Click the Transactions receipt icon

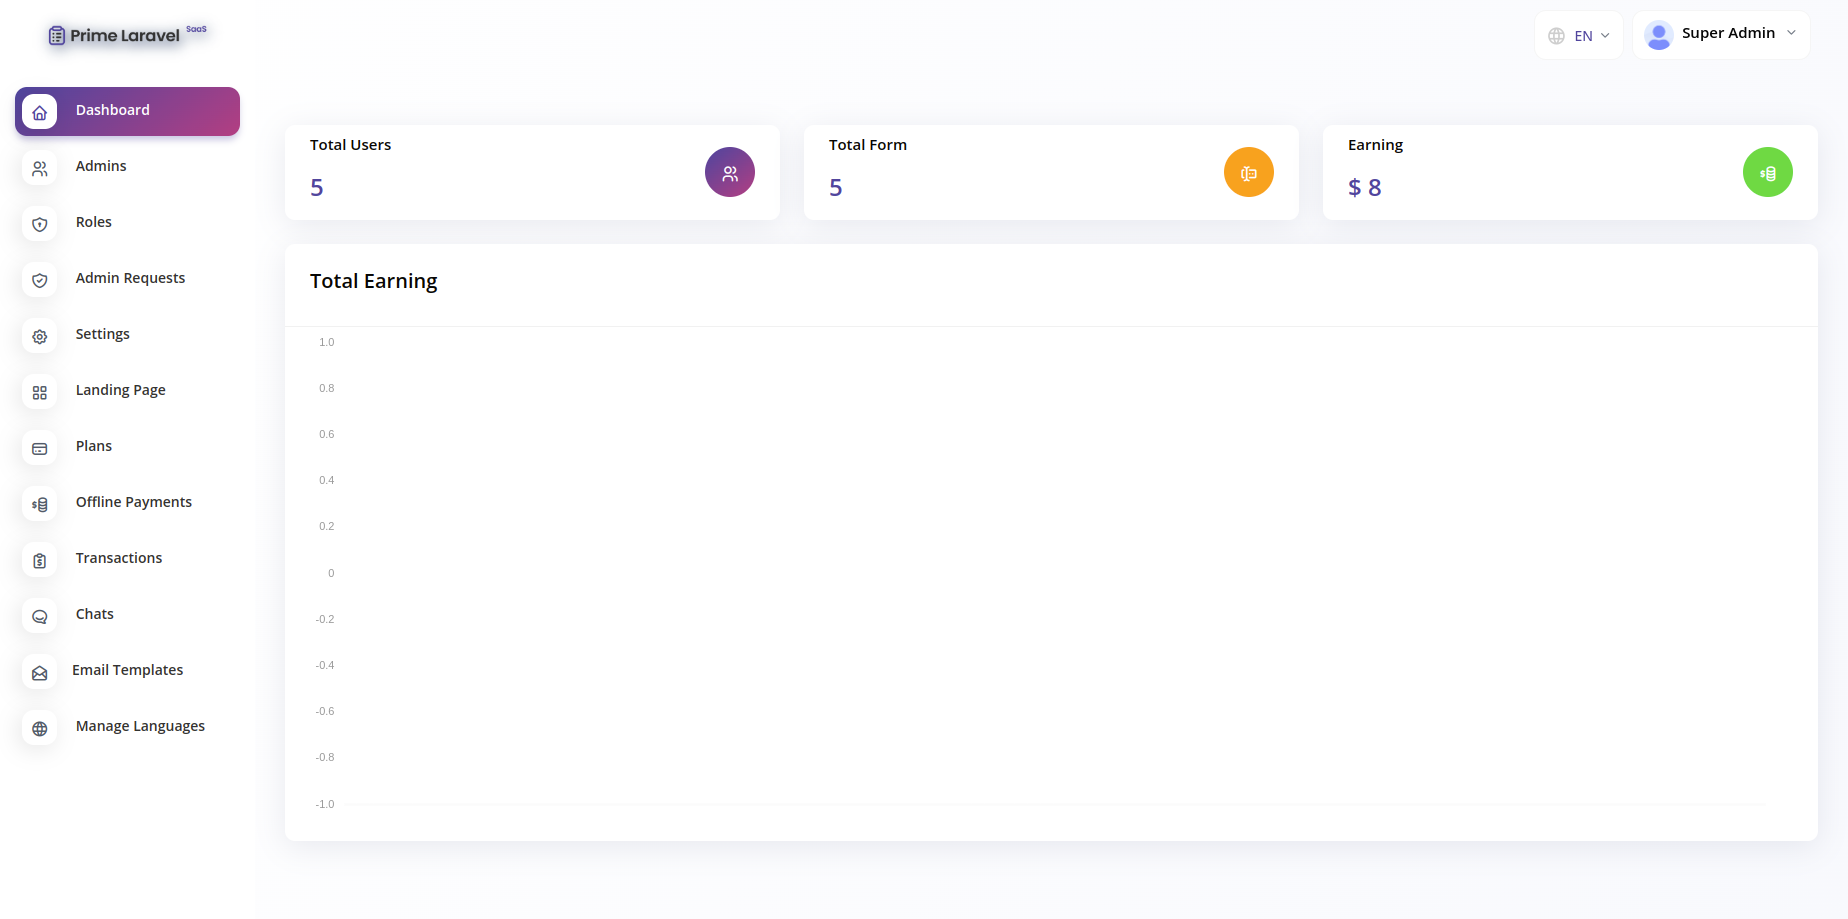39,561
